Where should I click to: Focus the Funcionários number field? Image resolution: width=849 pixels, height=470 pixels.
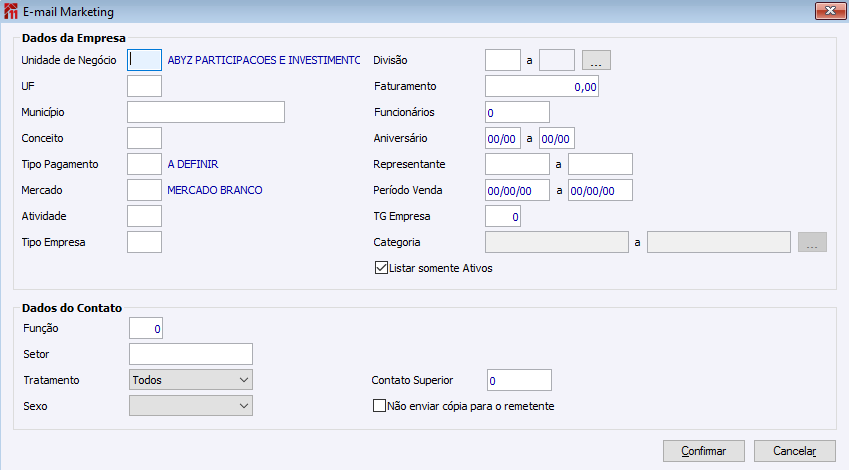pyautogui.click(x=517, y=112)
